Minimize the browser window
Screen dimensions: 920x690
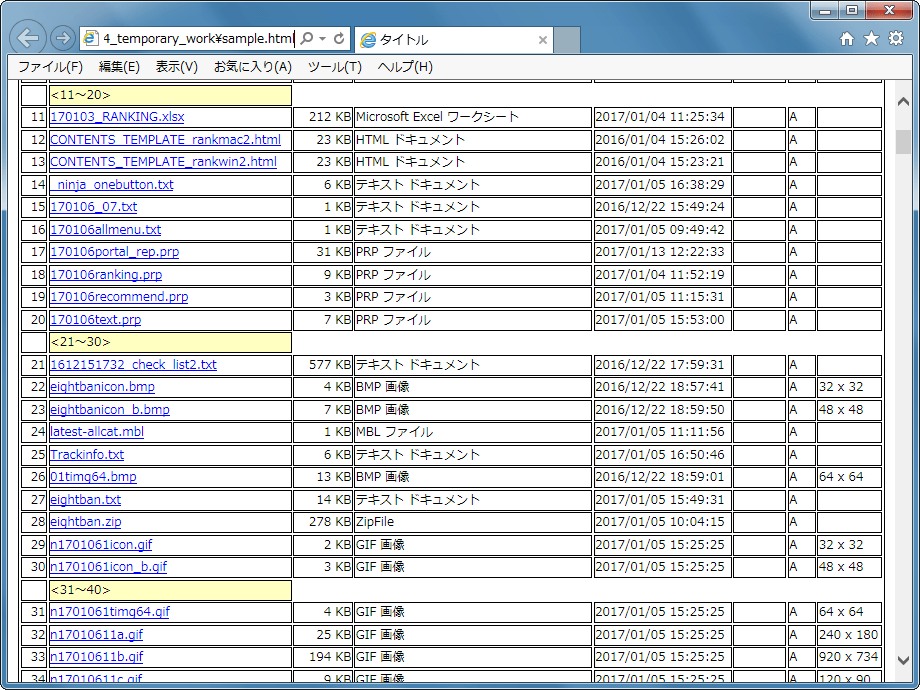[826, 10]
